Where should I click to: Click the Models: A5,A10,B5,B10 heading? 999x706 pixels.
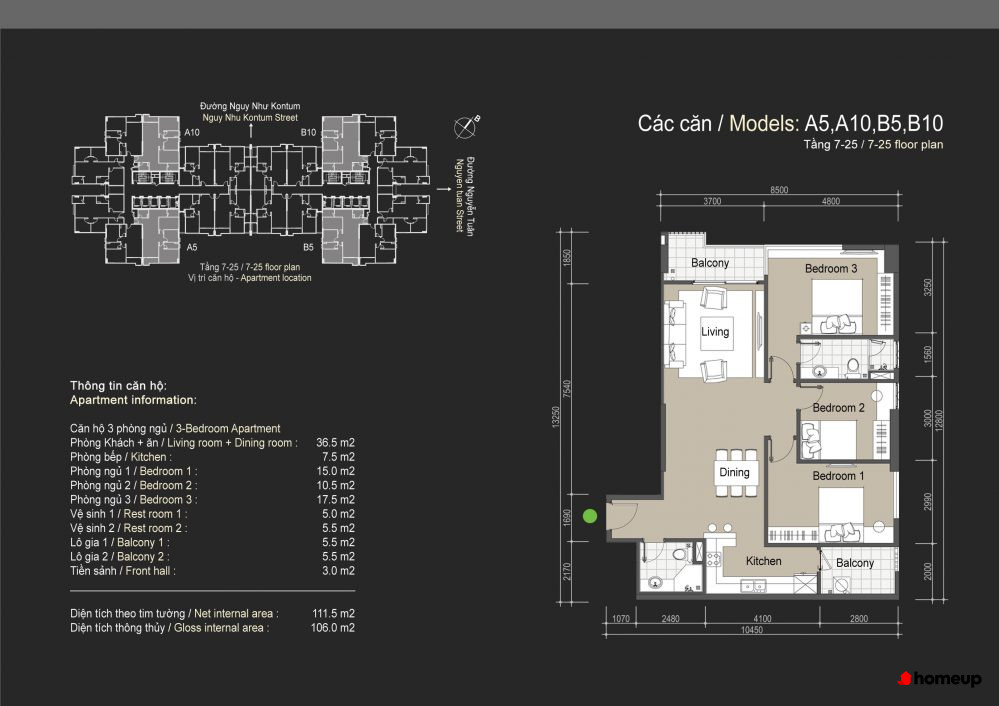pos(790,124)
